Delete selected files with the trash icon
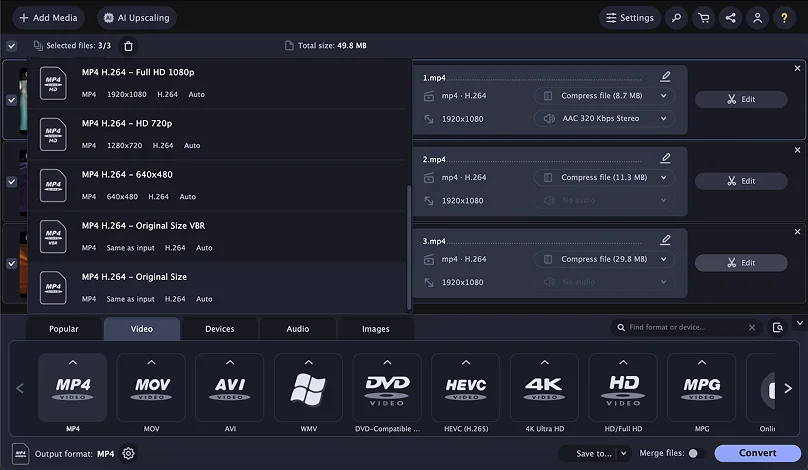 click(x=128, y=46)
